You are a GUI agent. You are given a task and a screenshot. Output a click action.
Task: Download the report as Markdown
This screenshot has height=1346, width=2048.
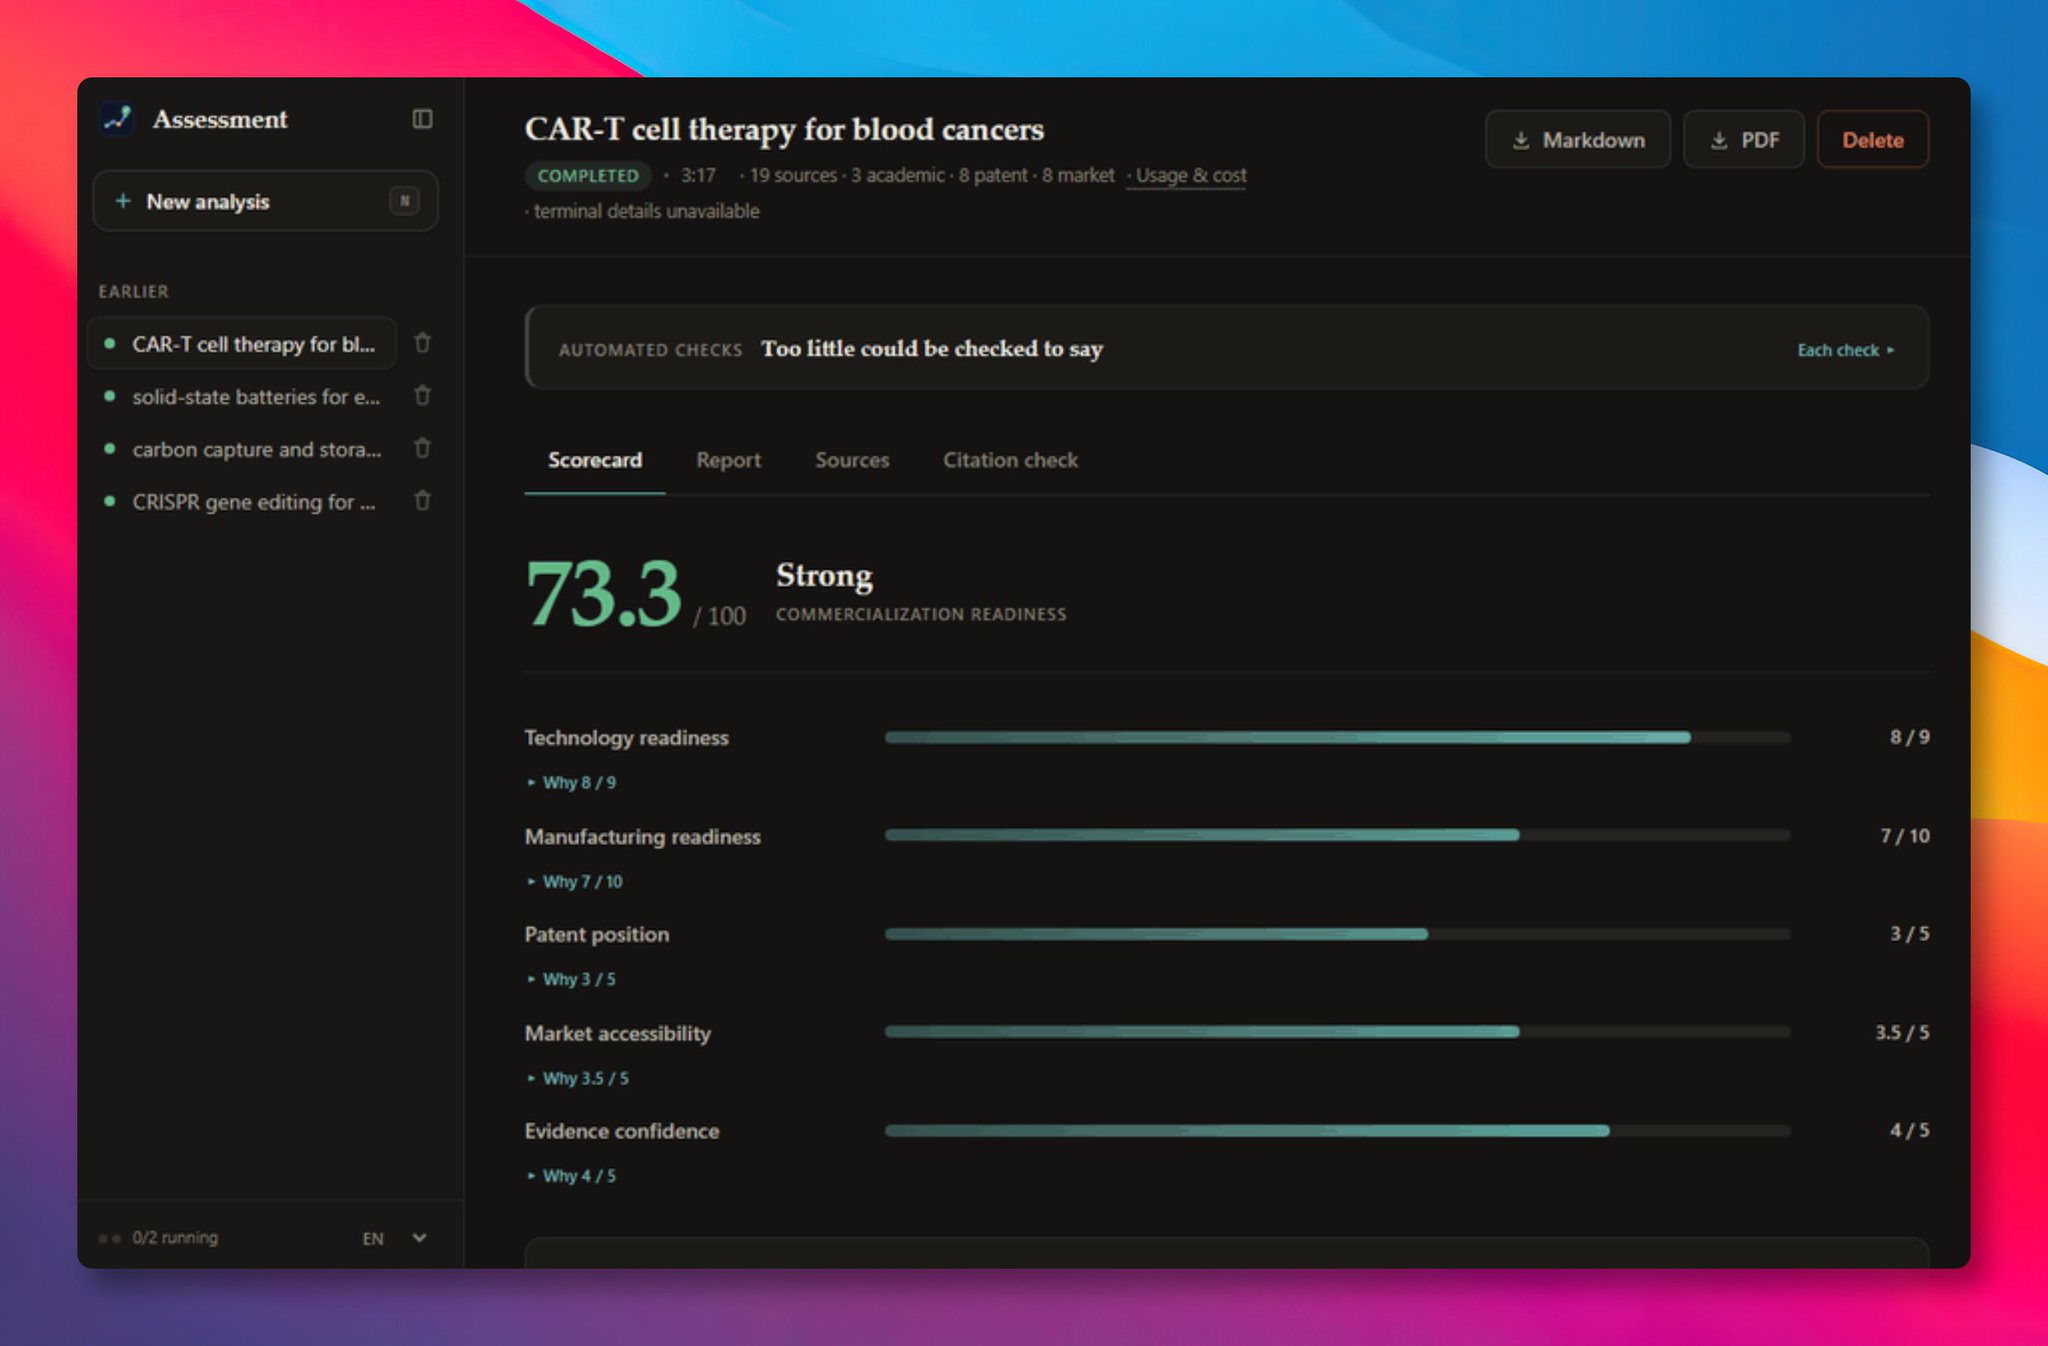[x=1577, y=140]
